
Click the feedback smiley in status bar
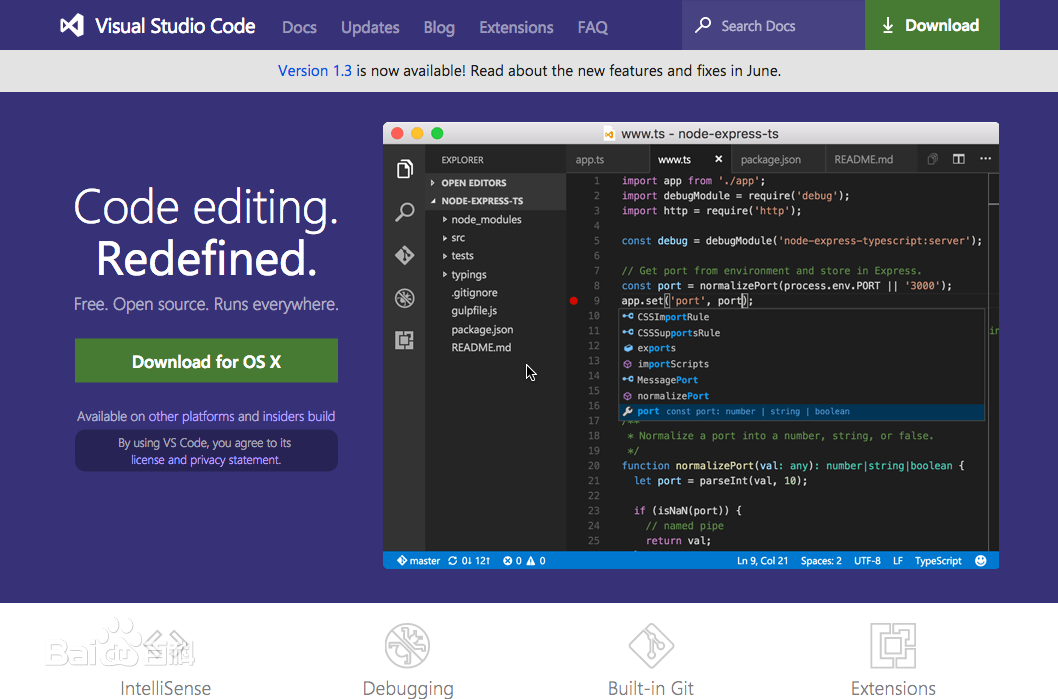pos(981,561)
